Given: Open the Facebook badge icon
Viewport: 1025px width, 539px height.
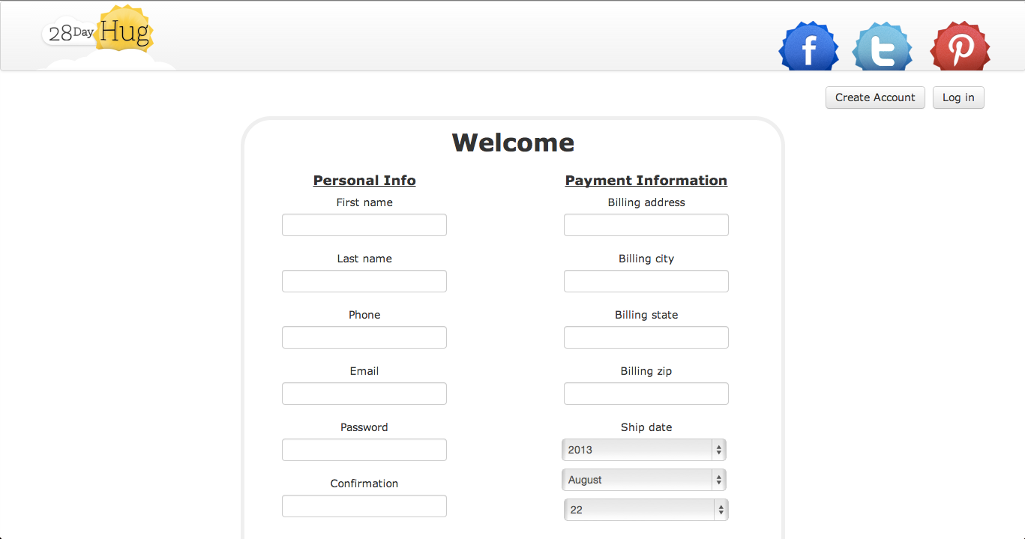Looking at the screenshot, I should pyautogui.click(x=808, y=47).
